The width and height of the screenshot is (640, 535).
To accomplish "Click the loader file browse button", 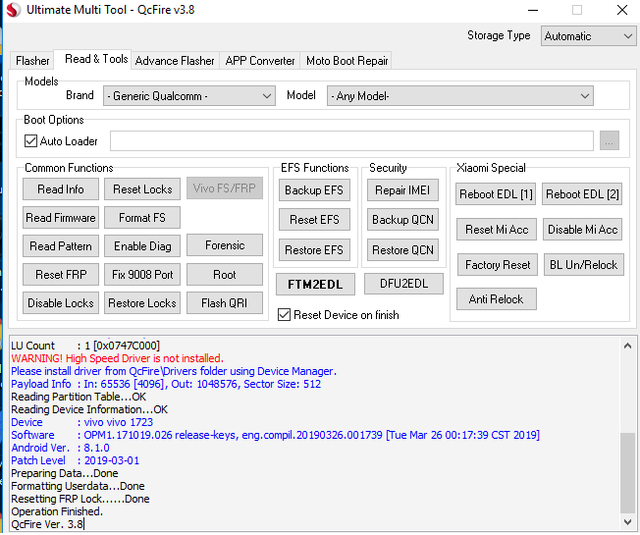I will tap(609, 141).
